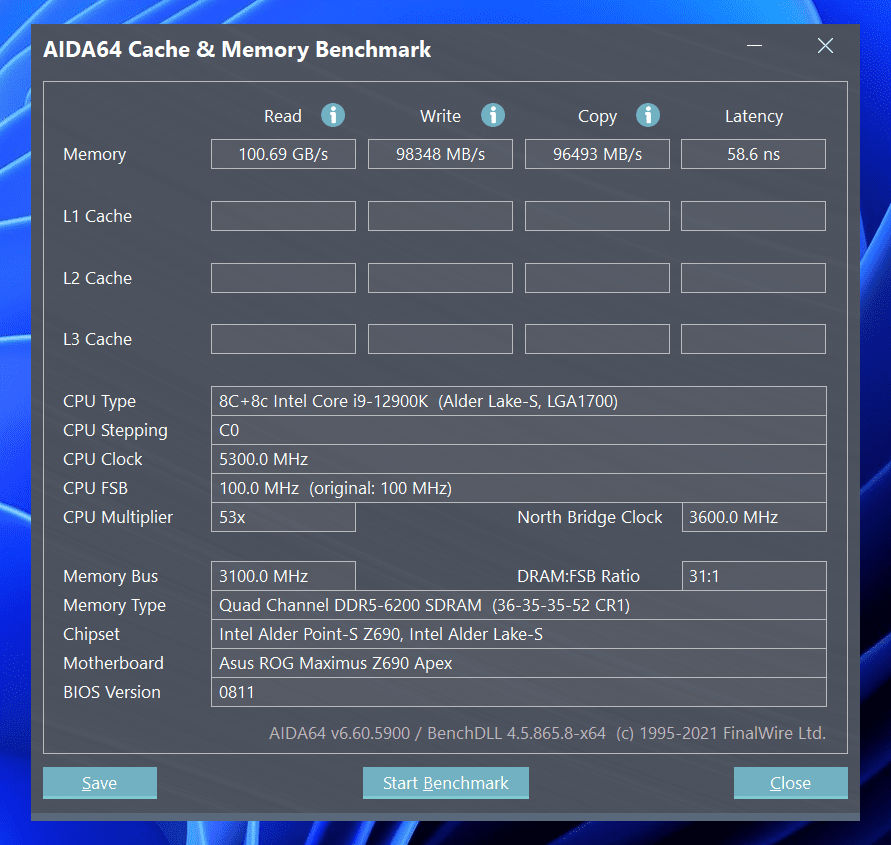
Task: Click the window title AIDA64 Cache & Memory Benchmark
Action: pos(237,49)
